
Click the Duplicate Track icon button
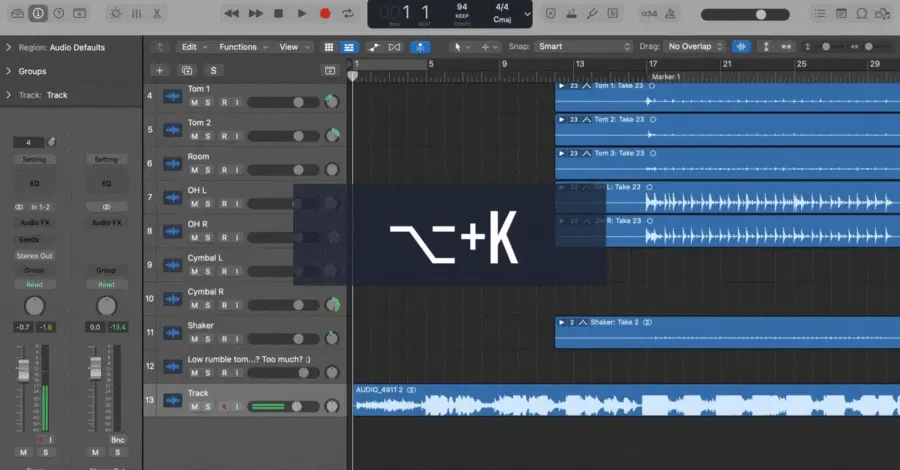(187, 70)
